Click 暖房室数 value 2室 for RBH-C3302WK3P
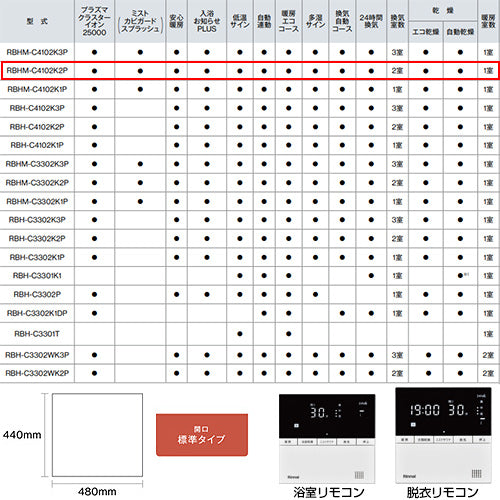The width and height of the screenshot is (500, 500). (x=488, y=355)
